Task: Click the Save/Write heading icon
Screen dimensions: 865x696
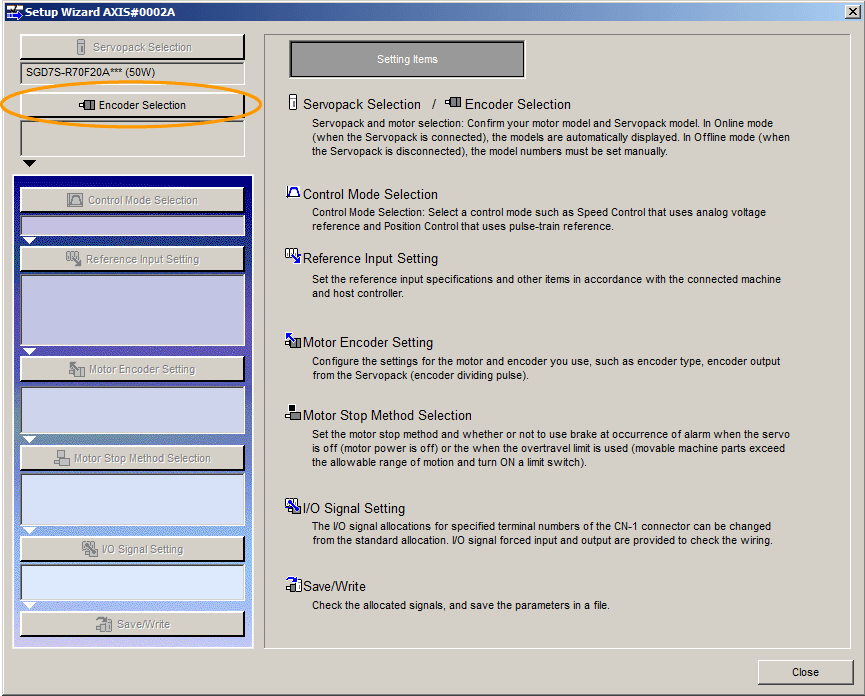Action: tap(293, 585)
